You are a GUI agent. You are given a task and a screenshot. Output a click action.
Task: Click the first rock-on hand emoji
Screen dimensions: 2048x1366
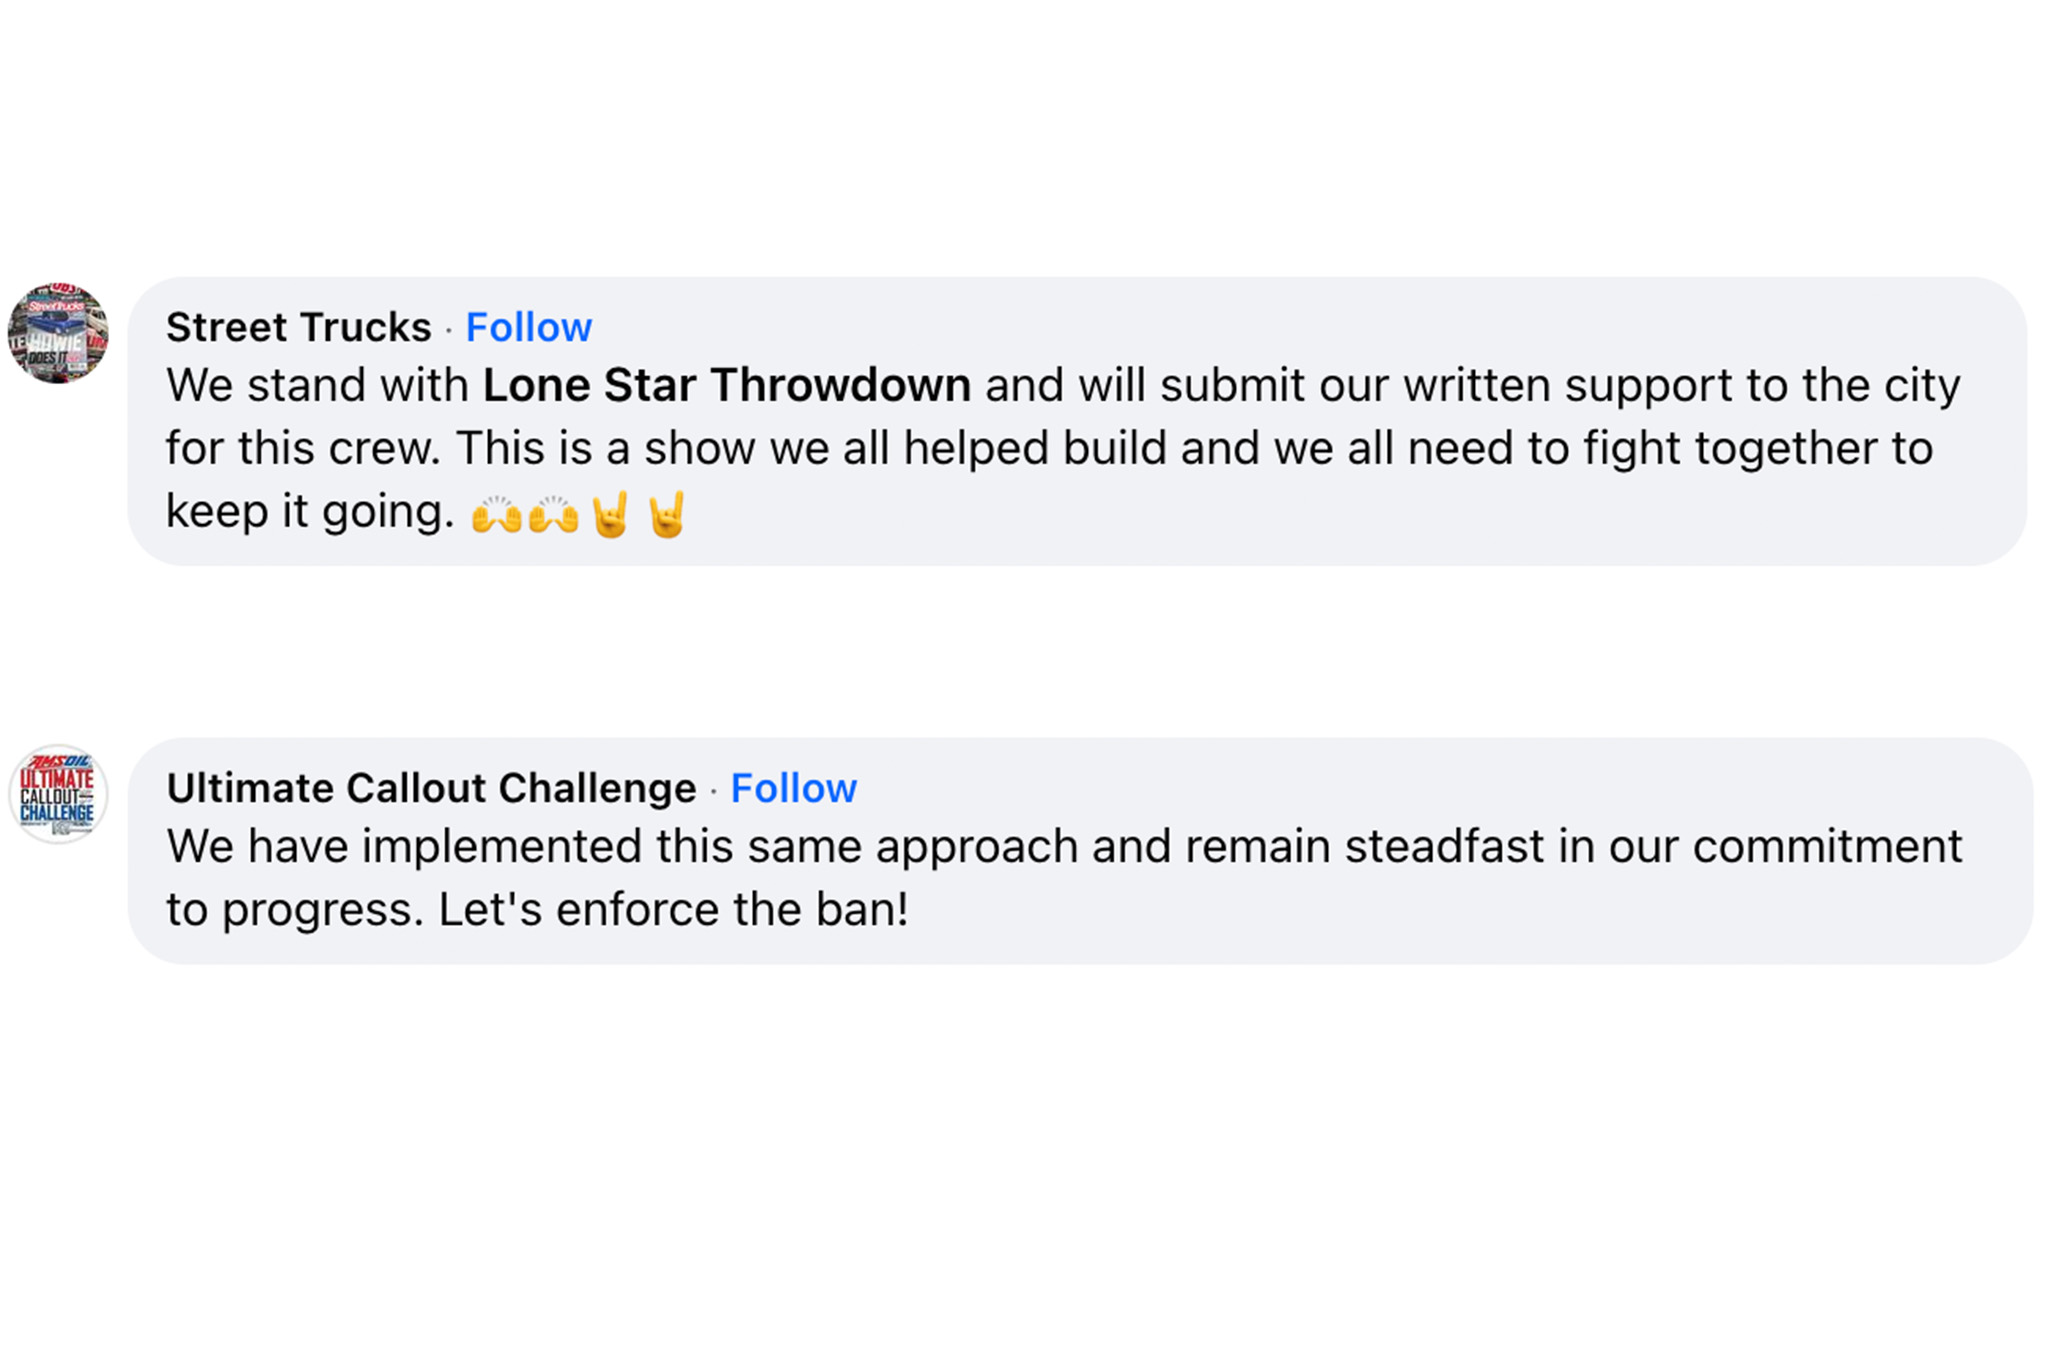pyautogui.click(x=611, y=516)
